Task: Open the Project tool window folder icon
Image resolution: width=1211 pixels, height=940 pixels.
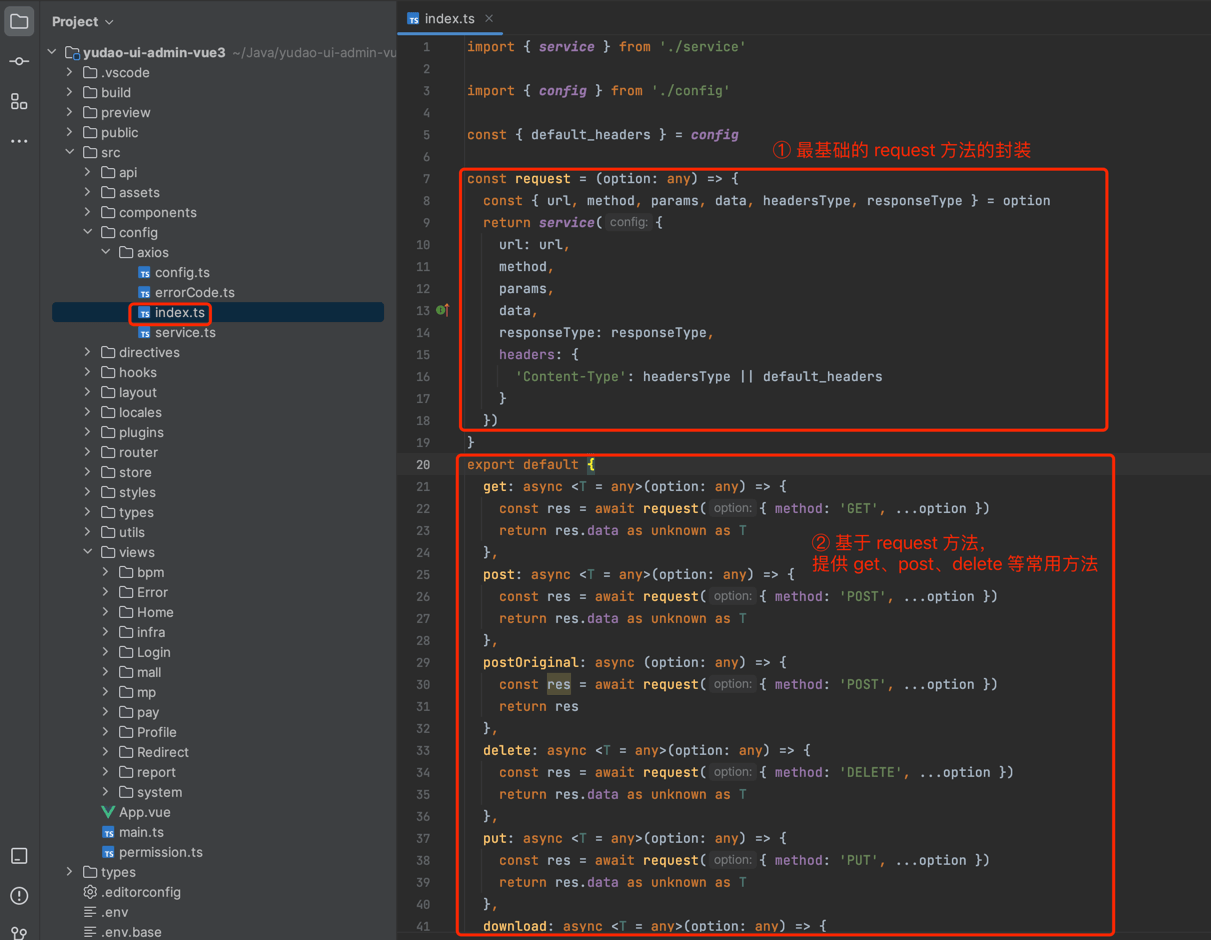Action: coord(19,21)
